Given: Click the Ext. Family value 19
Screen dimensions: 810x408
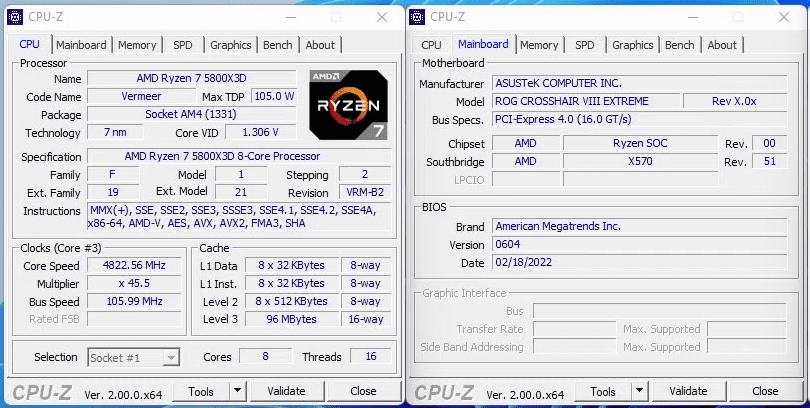Looking at the screenshot, I should [x=113, y=193].
